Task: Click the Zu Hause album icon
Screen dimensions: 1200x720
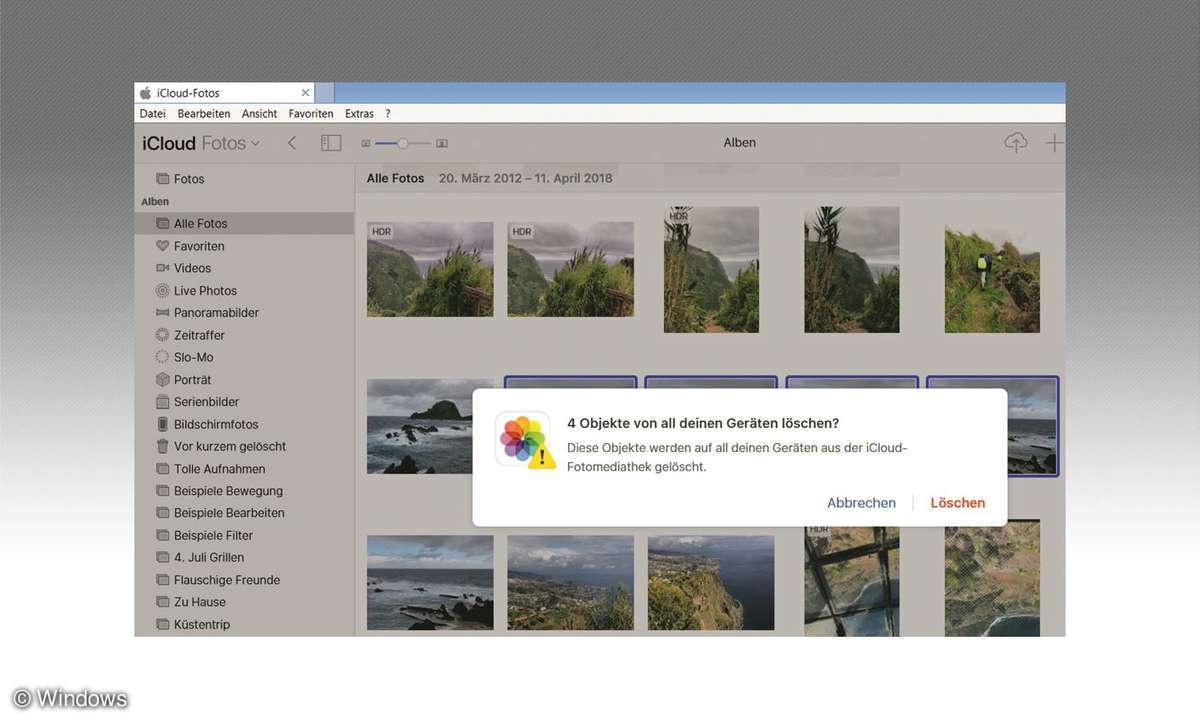Action: coord(162,602)
